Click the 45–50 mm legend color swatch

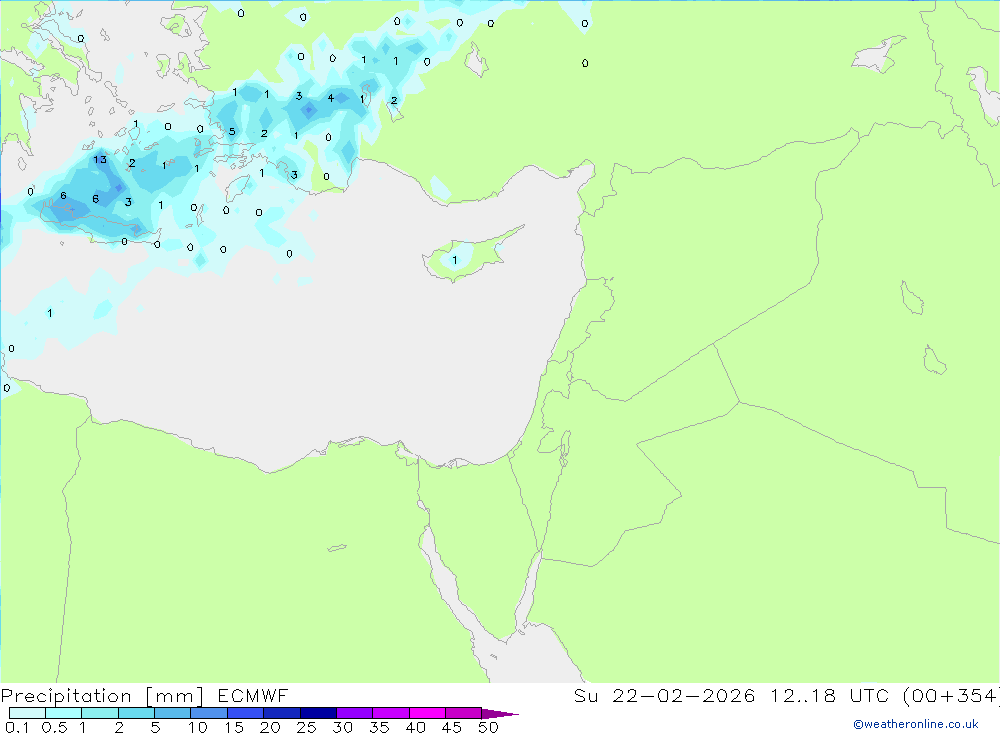pos(464,713)
